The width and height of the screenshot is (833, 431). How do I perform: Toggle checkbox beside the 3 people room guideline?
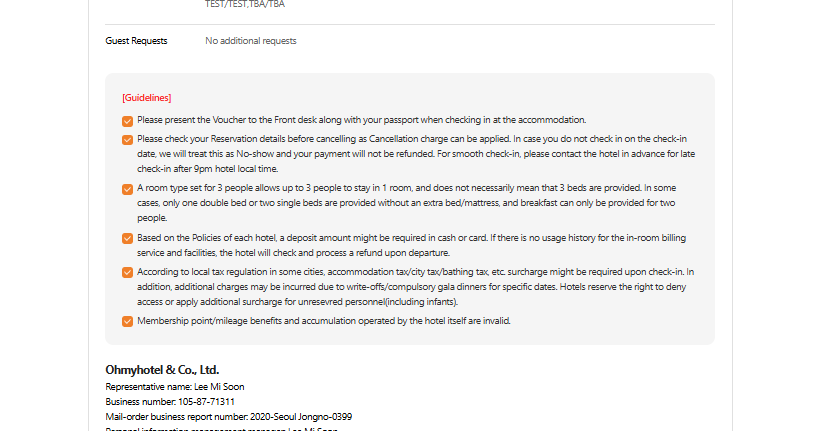[x=127, y=188]
